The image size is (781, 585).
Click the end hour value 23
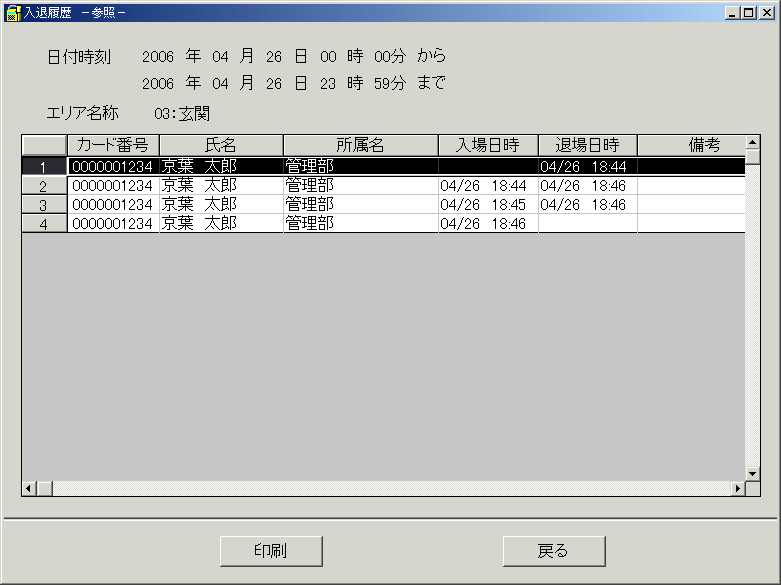pos(328,84)
